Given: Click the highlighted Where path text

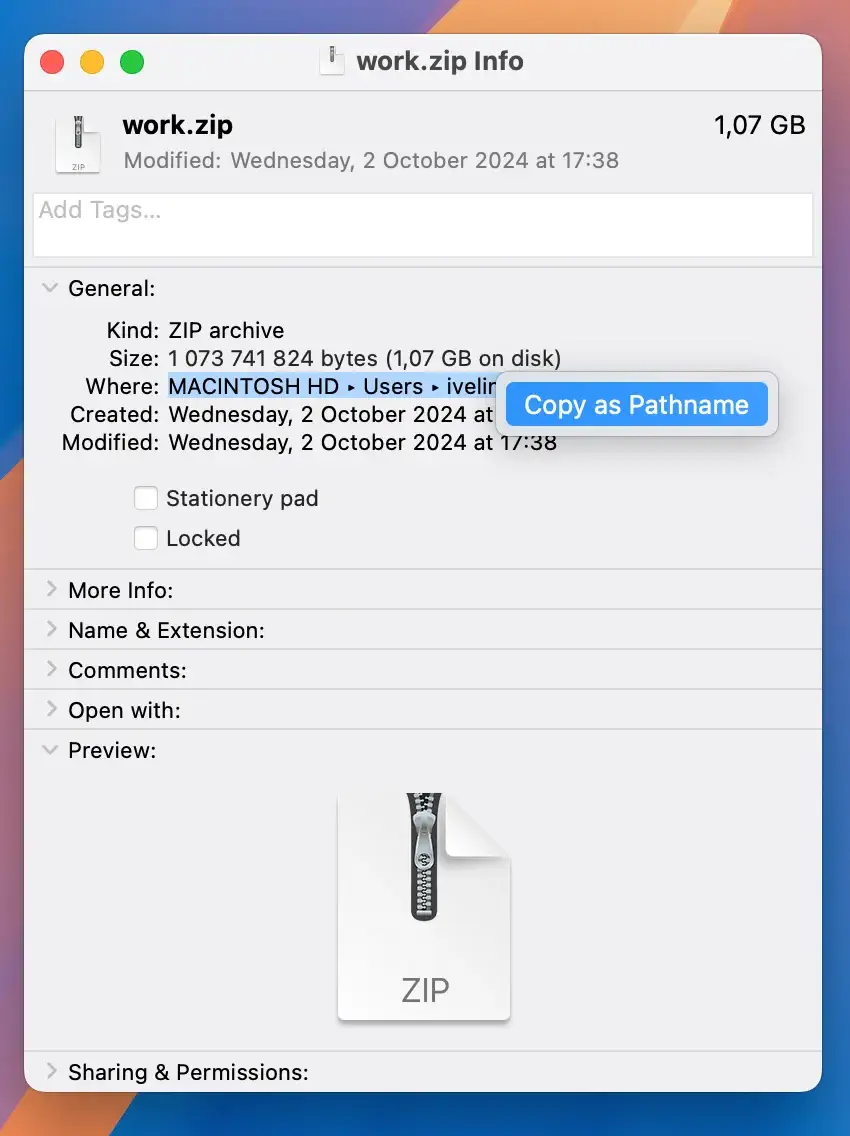Looking at the screenshot, I should tap(333, 386).
